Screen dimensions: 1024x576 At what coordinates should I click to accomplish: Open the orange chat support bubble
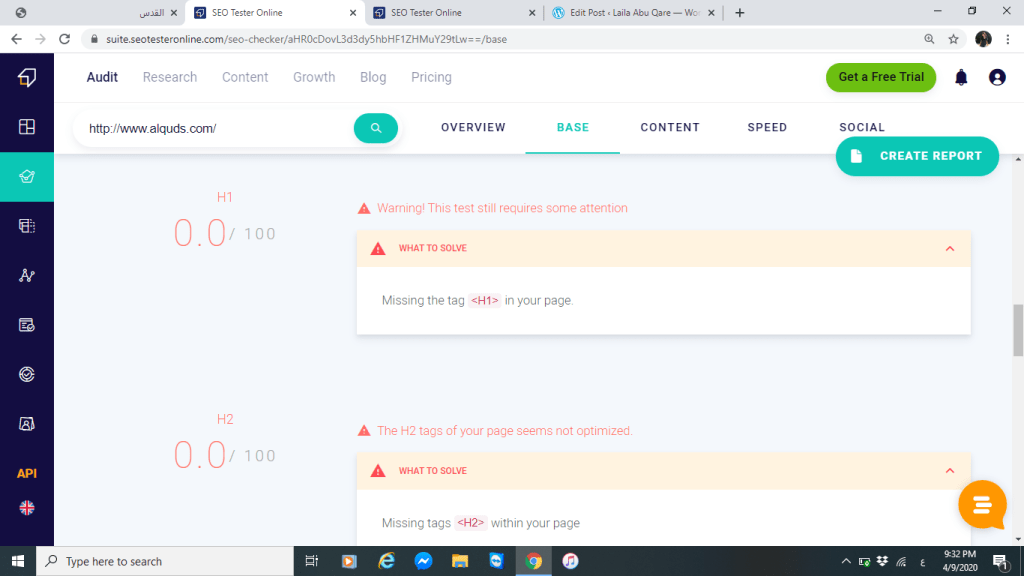(x=981, y=505)
